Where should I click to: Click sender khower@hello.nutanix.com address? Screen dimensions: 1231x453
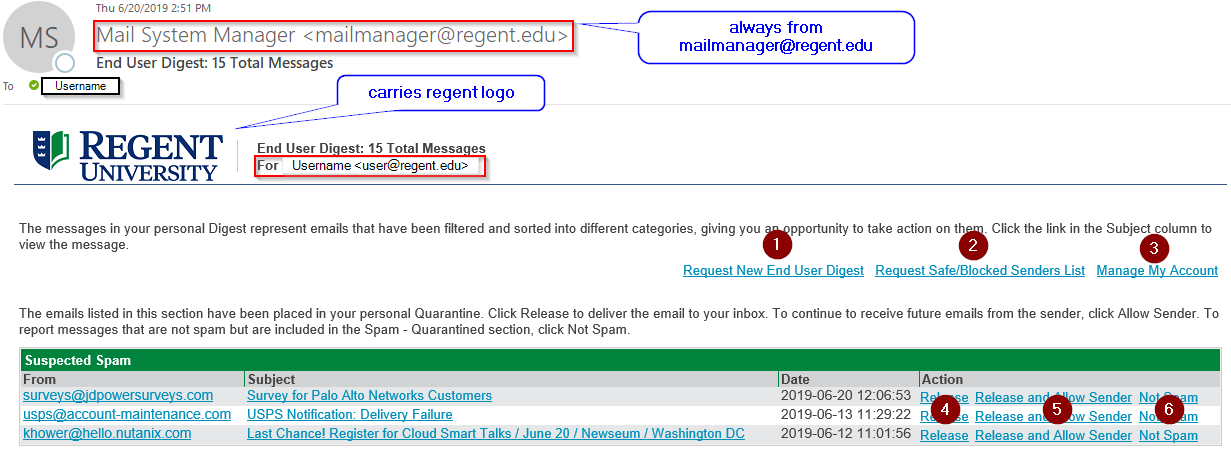point(107,434)
